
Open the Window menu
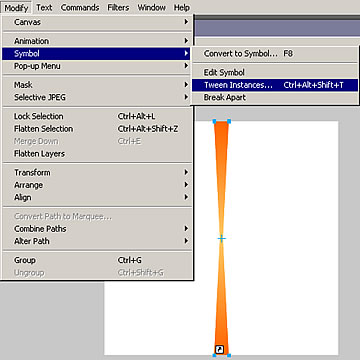point(152,7)
